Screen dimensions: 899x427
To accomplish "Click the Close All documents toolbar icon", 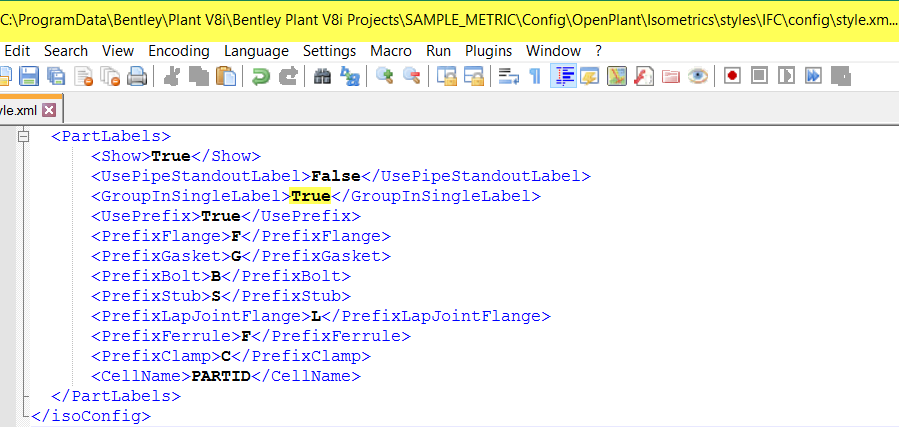I will (110, 76).
